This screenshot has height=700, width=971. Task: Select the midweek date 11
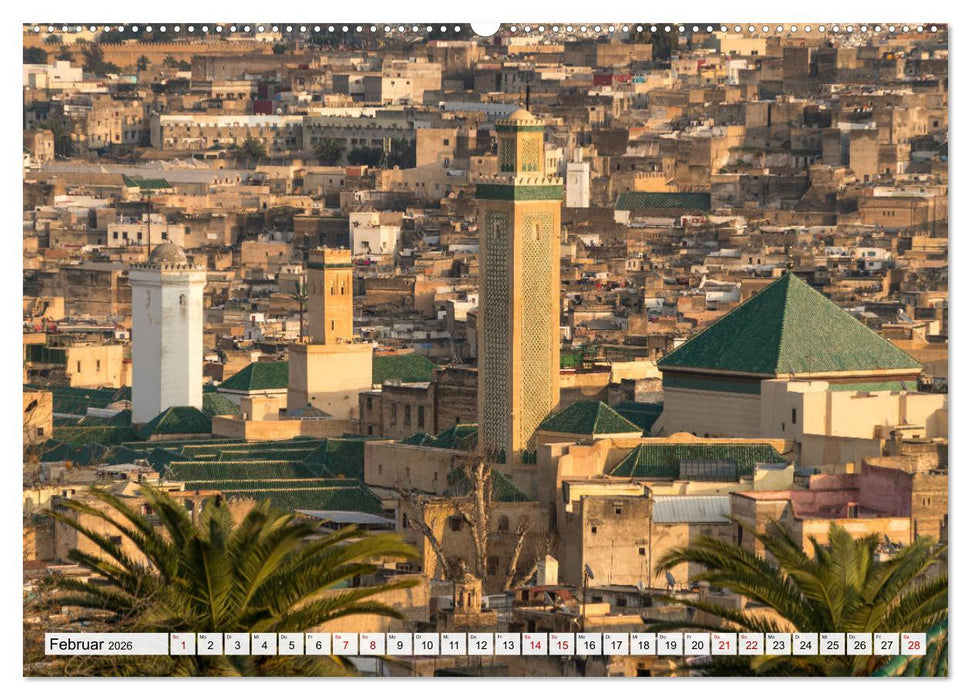(453, 646)
